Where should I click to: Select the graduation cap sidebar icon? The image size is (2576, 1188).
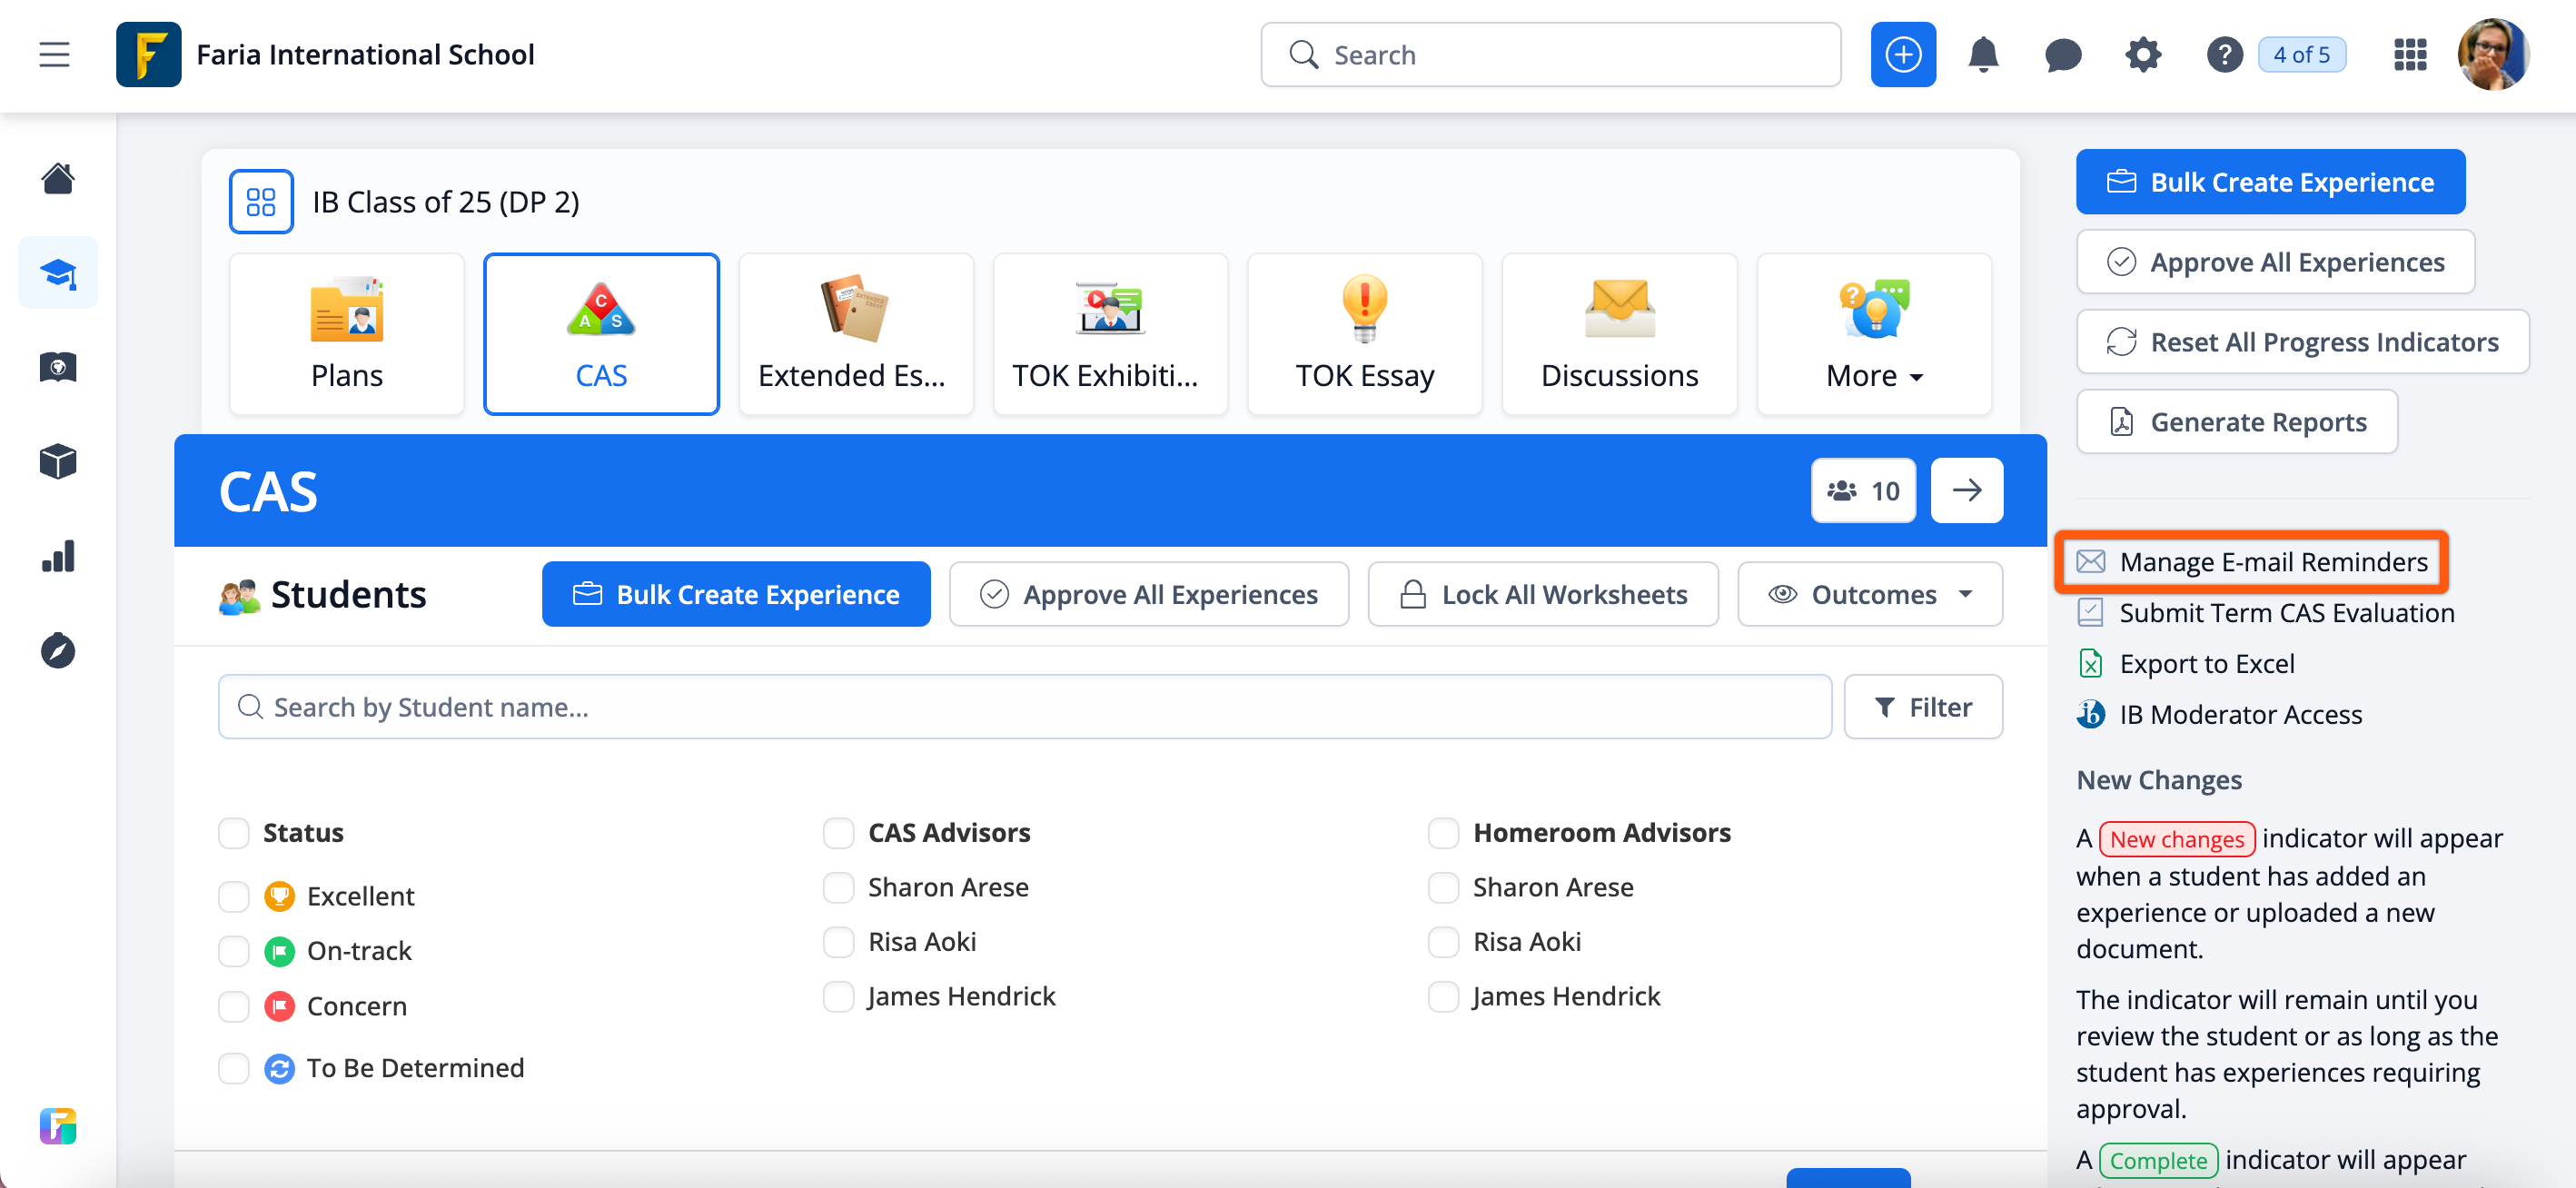click(58, 273)
